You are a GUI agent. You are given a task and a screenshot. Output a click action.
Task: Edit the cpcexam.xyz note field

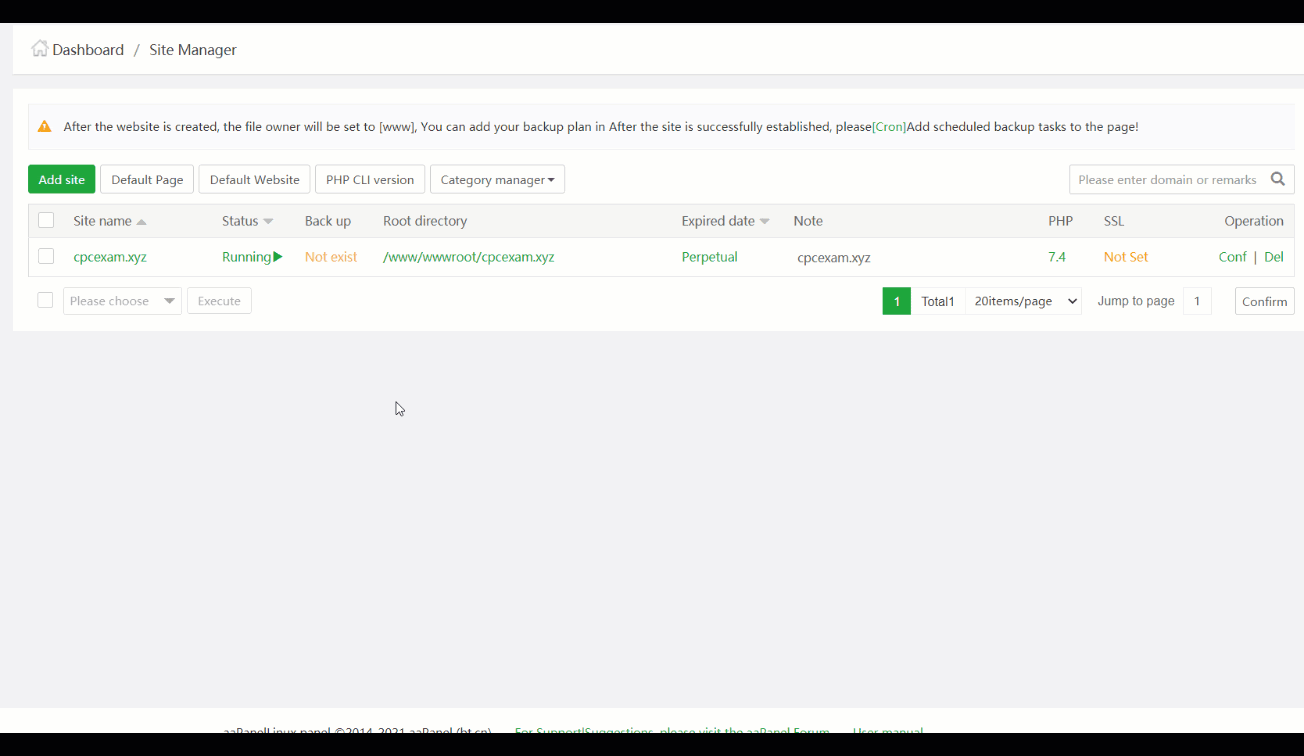tap(834, 257)
